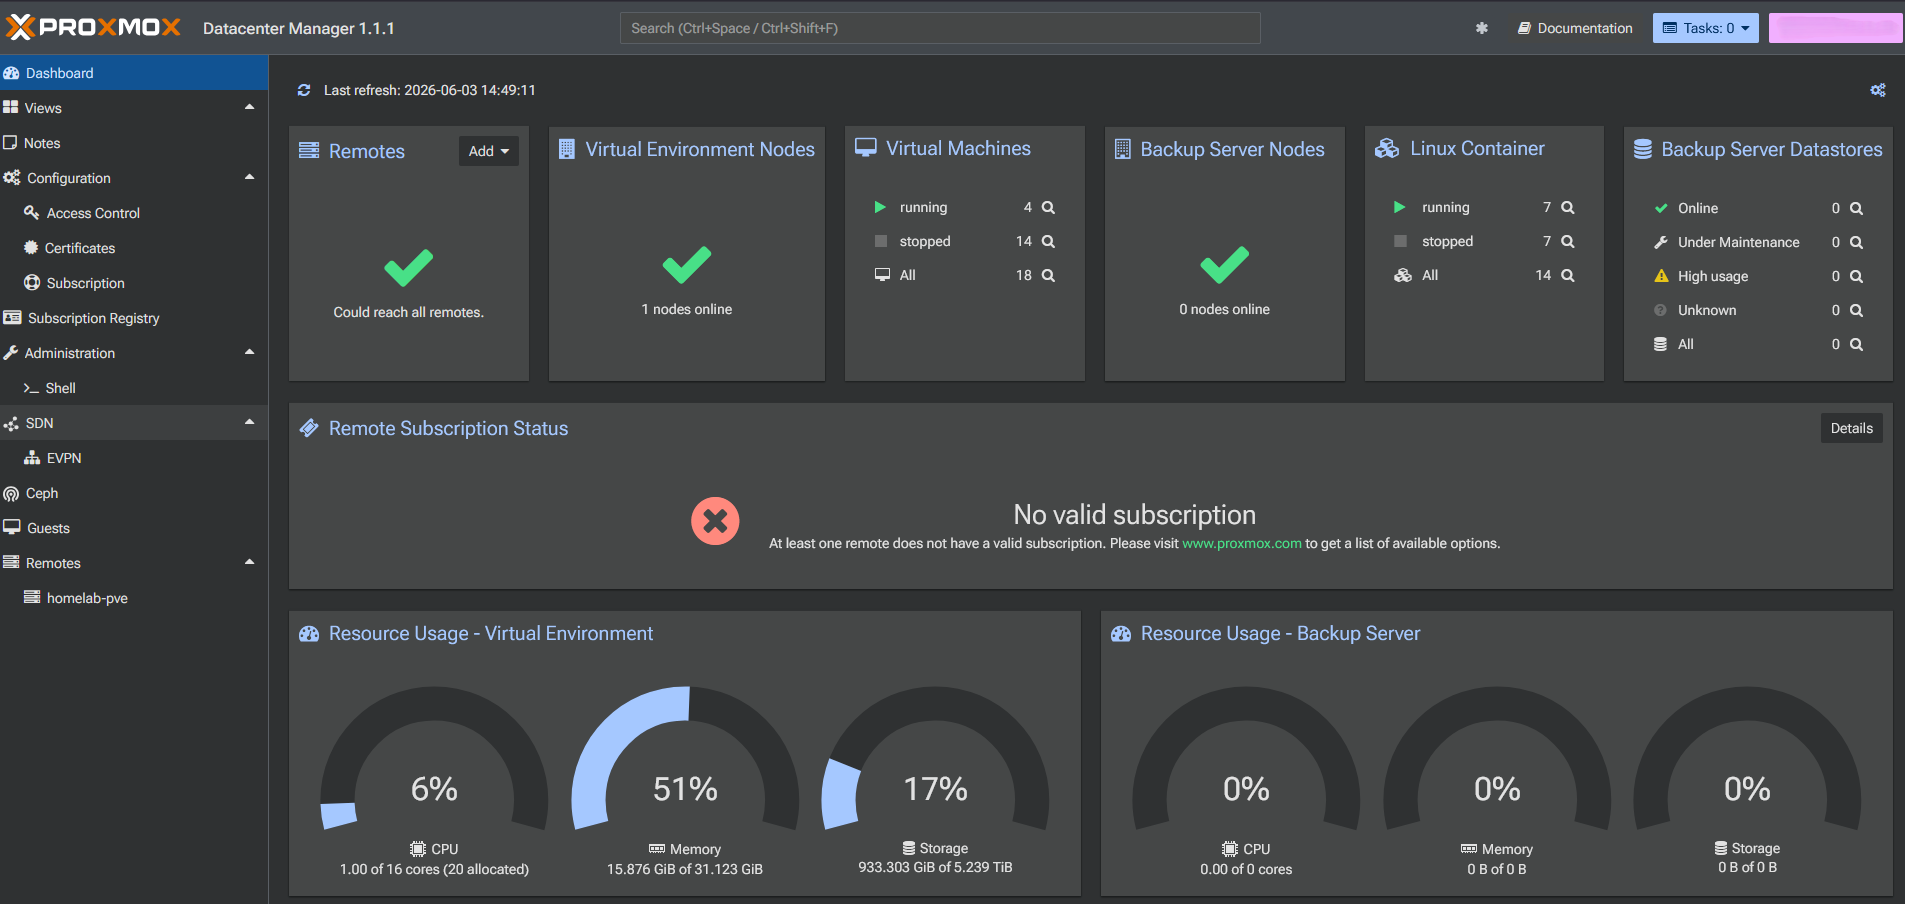Viewport: 1905px width, 904px height.
Task: Click the pink user account button
Action: pyautogui.click(x=1835, y=28)
